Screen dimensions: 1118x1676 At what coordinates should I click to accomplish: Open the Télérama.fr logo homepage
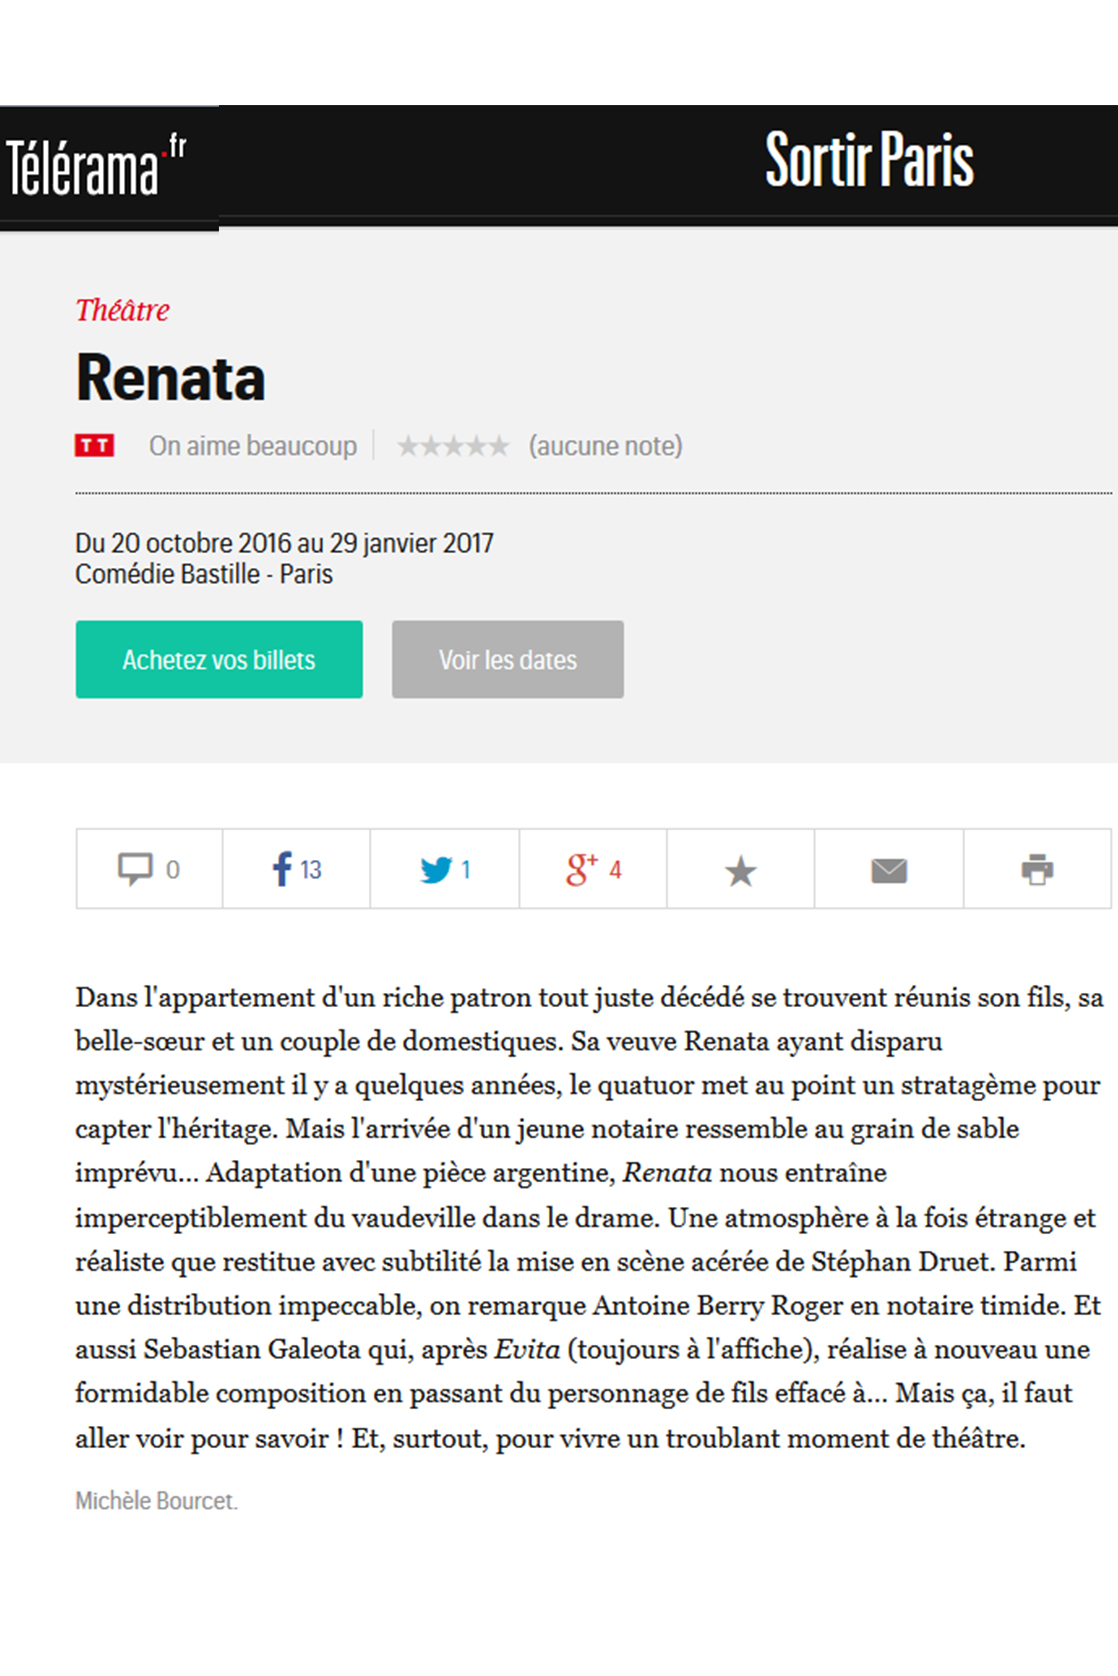pyautogui.click(x=96, y=165)
